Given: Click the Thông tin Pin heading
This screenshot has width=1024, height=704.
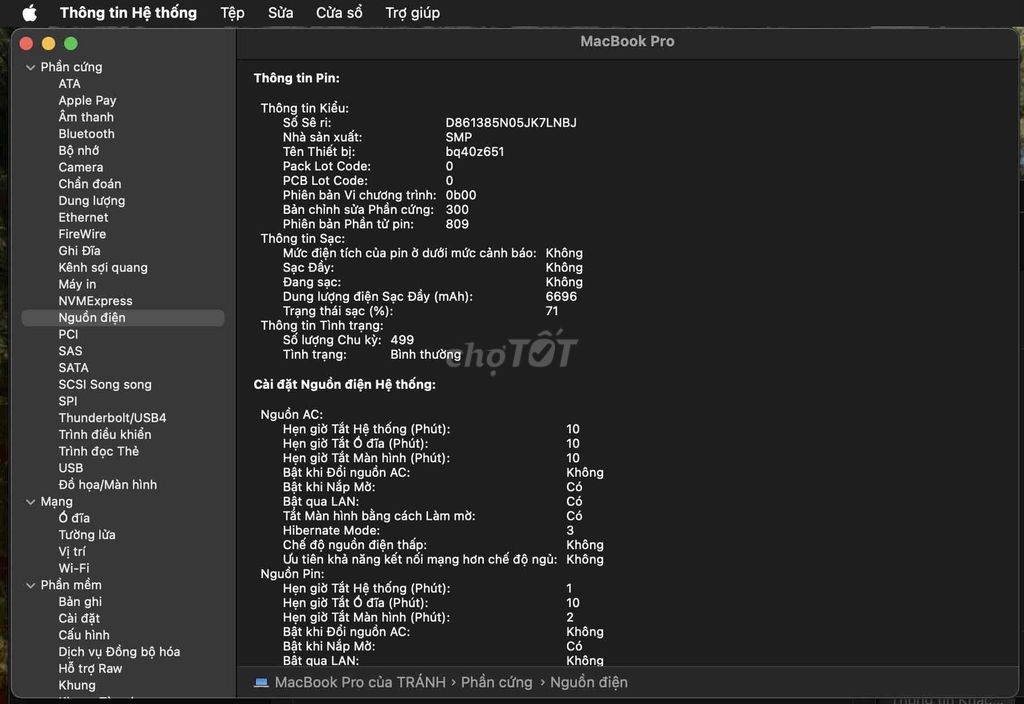Looking at the screenshot, I should coord(296,78).
